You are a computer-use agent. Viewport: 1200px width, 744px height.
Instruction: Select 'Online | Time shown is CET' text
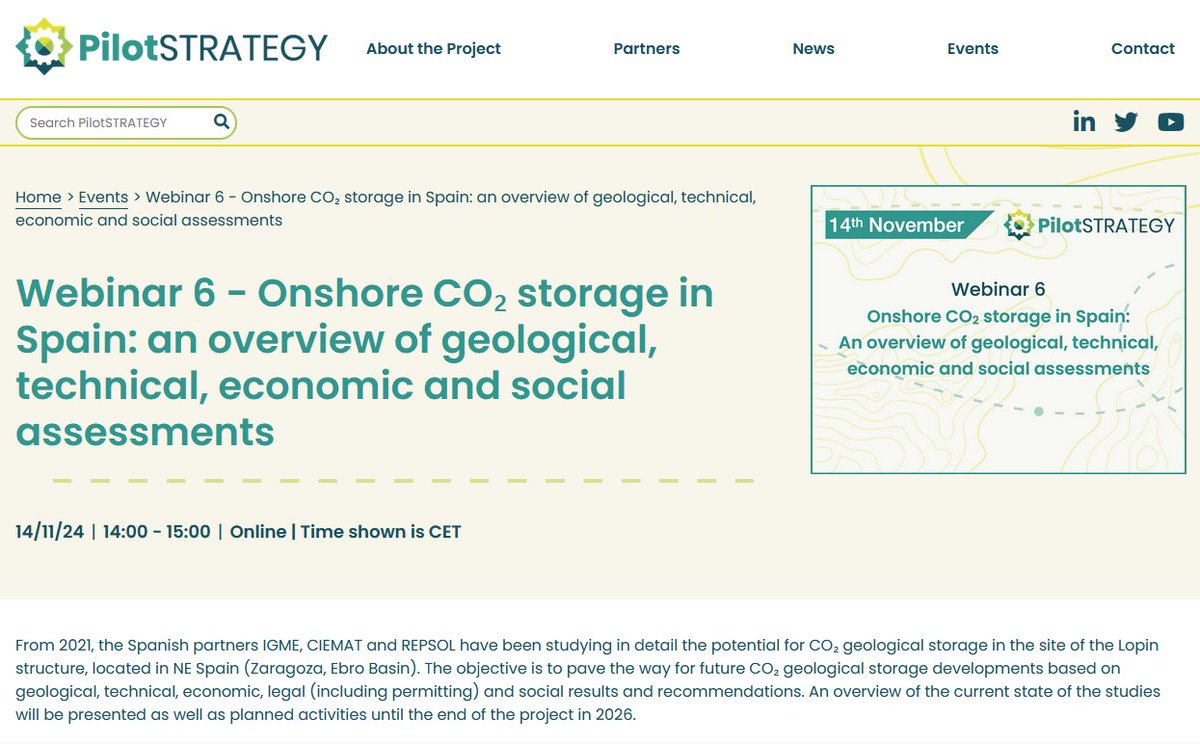tap(346, 531)
